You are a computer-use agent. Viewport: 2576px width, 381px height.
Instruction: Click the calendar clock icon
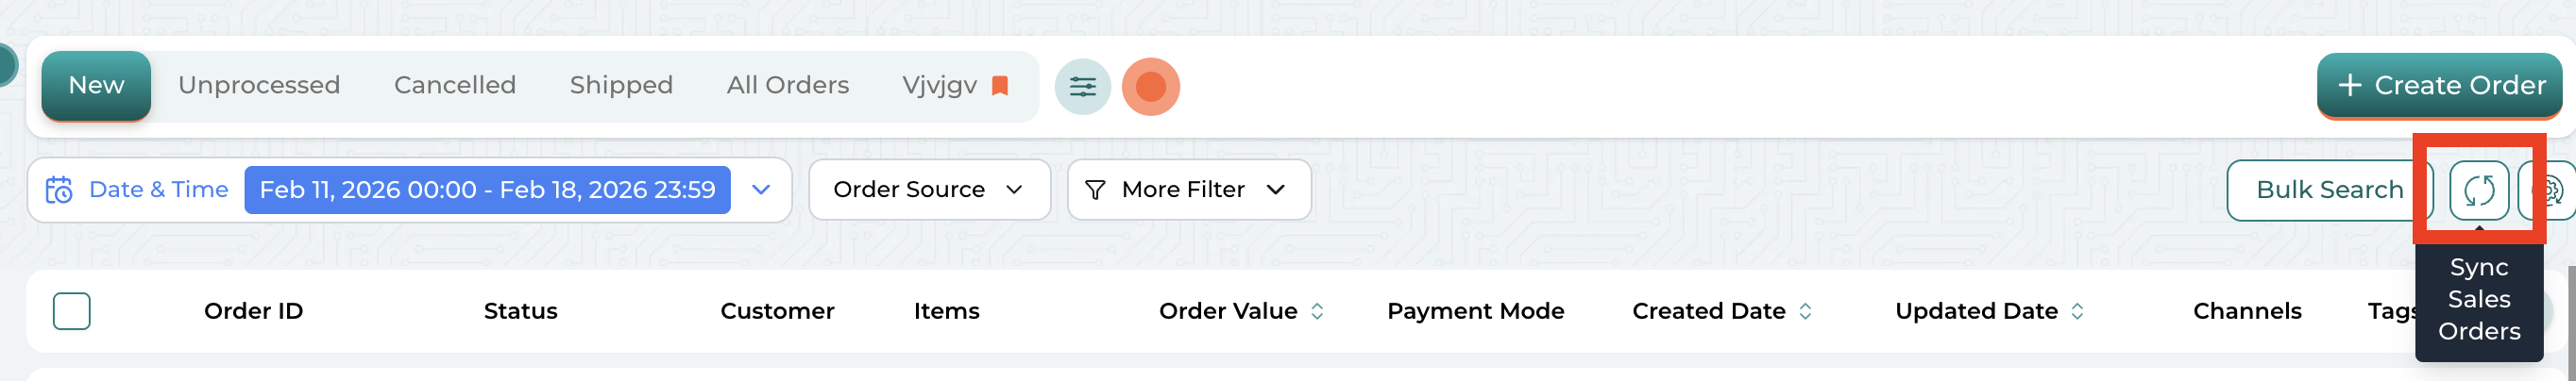59,190
